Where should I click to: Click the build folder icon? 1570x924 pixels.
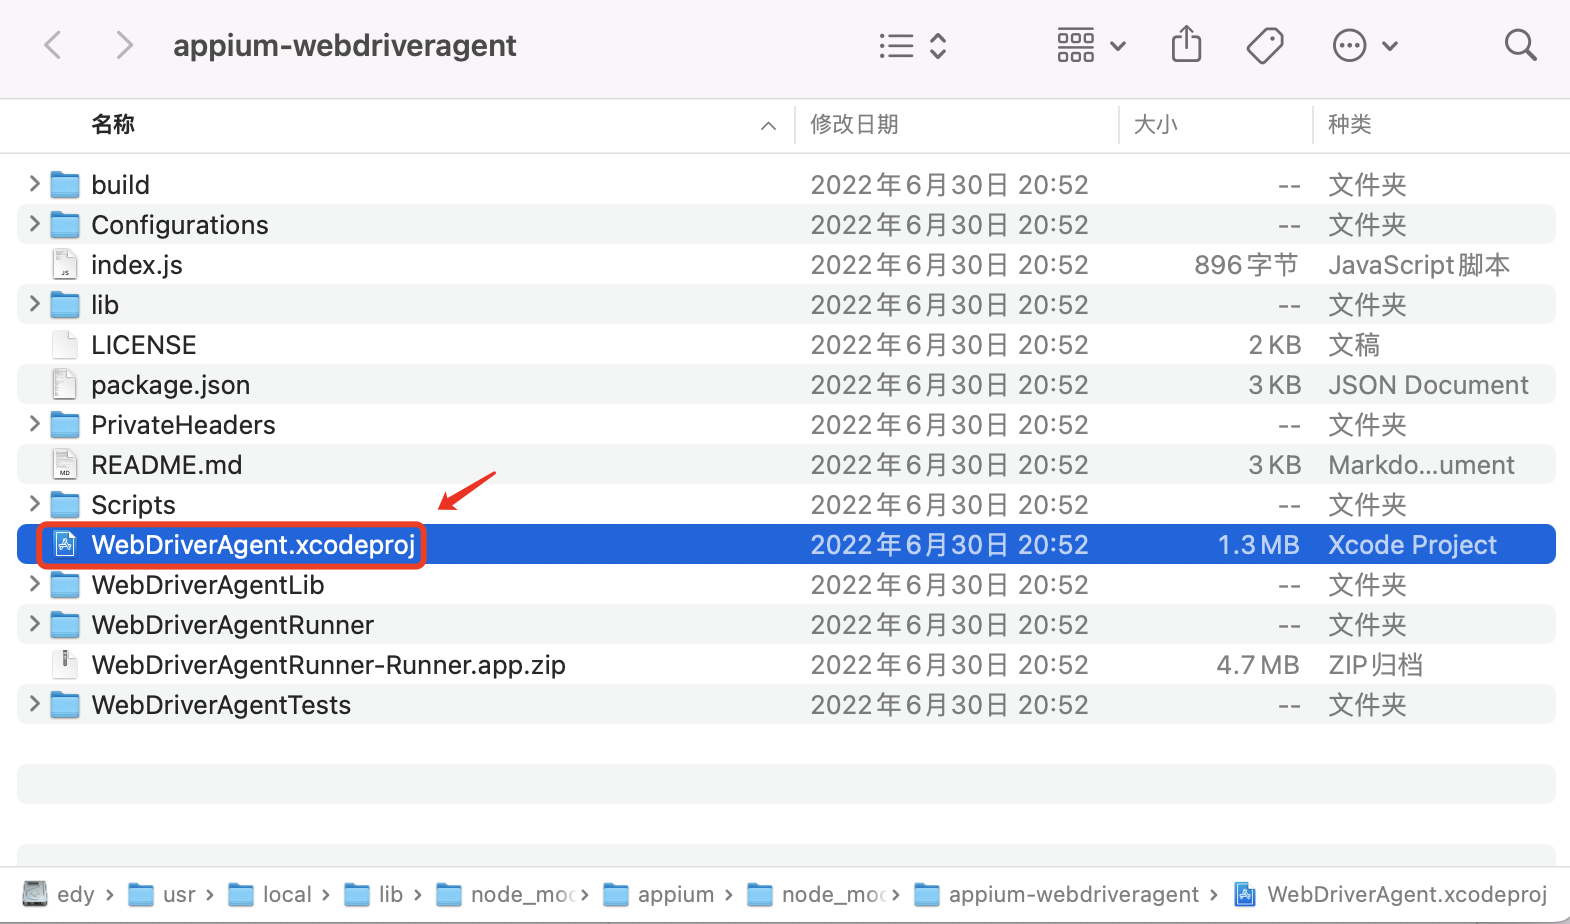tap(65, 185)
